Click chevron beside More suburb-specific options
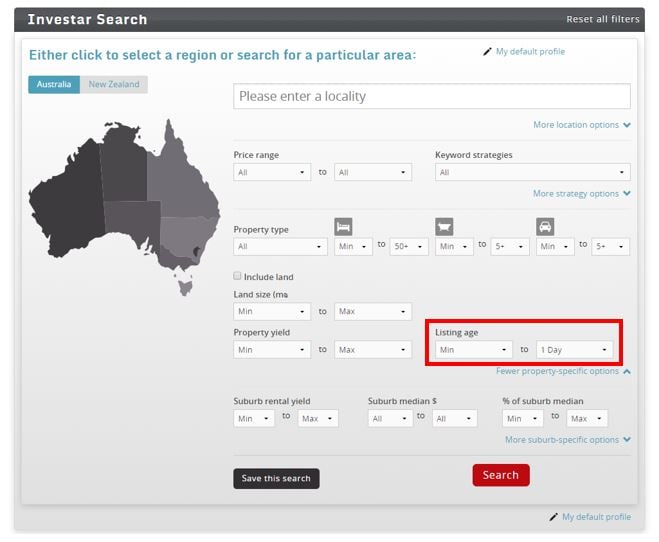The height and width of the screenshot is (542, 659). (x=627, y=439)
